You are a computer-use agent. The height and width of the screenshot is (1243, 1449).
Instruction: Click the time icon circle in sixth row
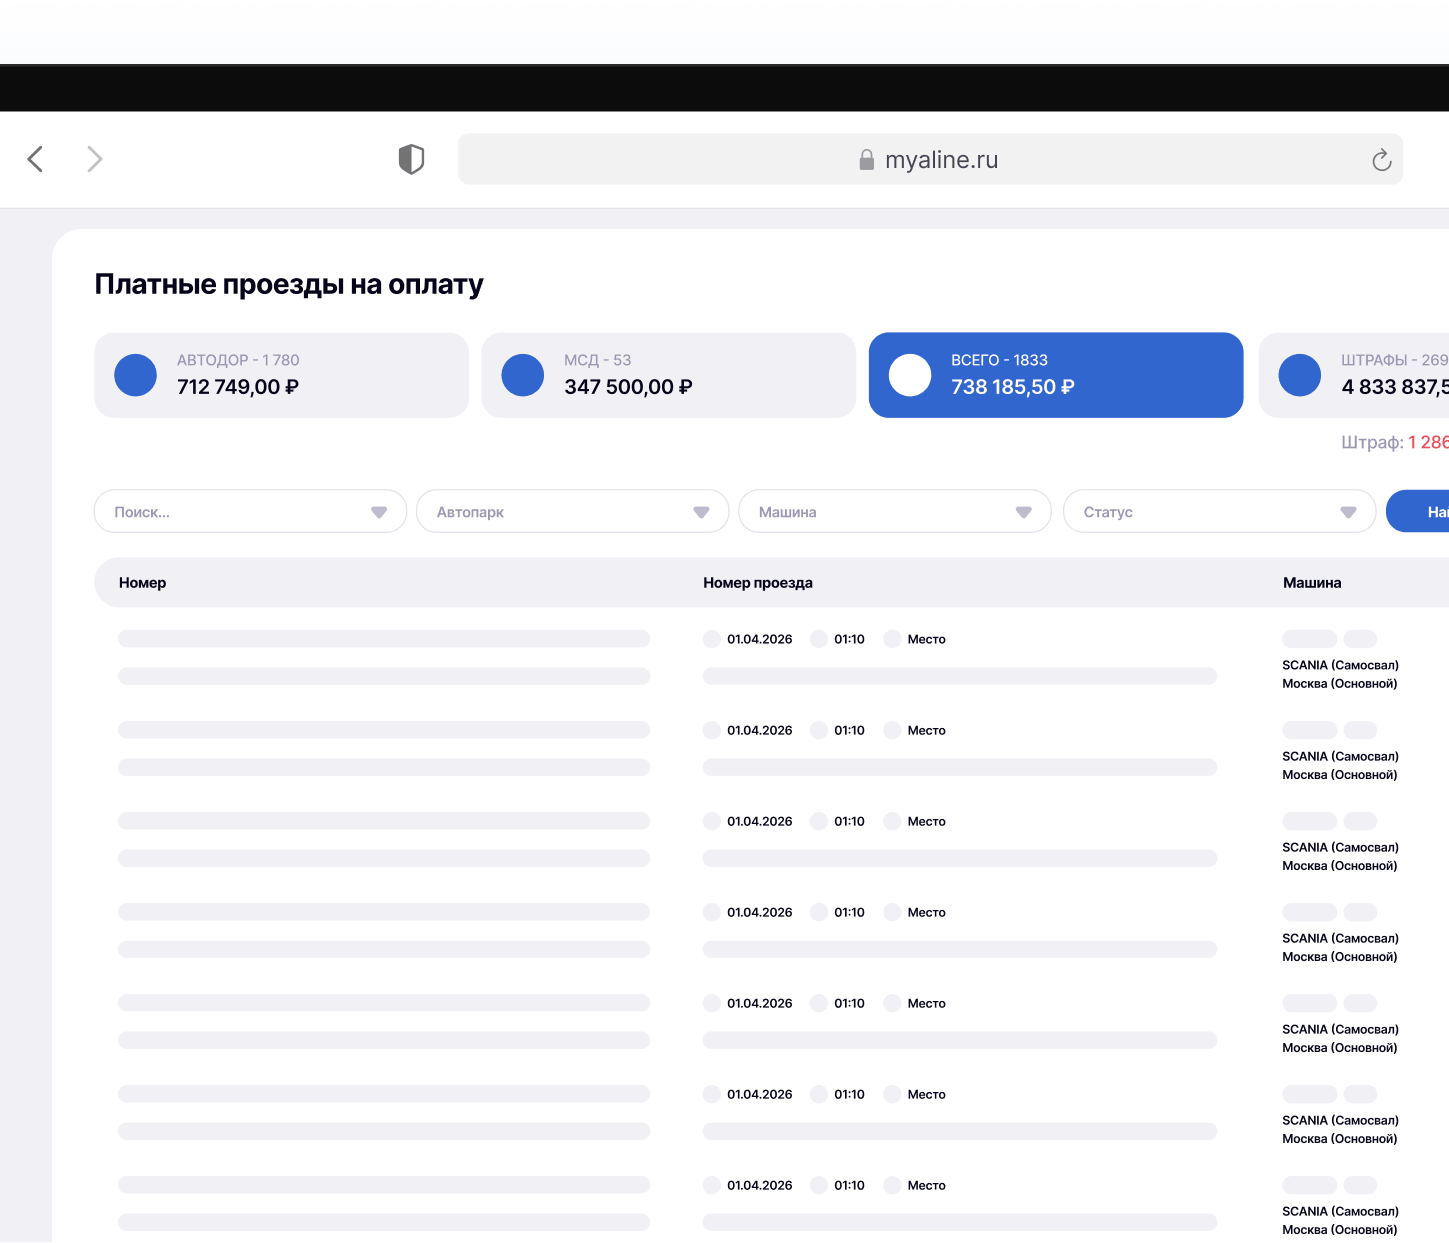pyautogui.click(x=819, y=1094)
